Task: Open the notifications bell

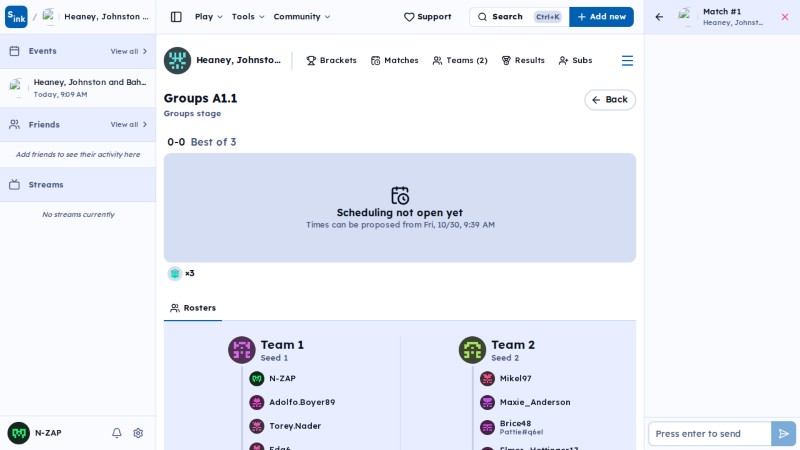Action: [117, 433]
